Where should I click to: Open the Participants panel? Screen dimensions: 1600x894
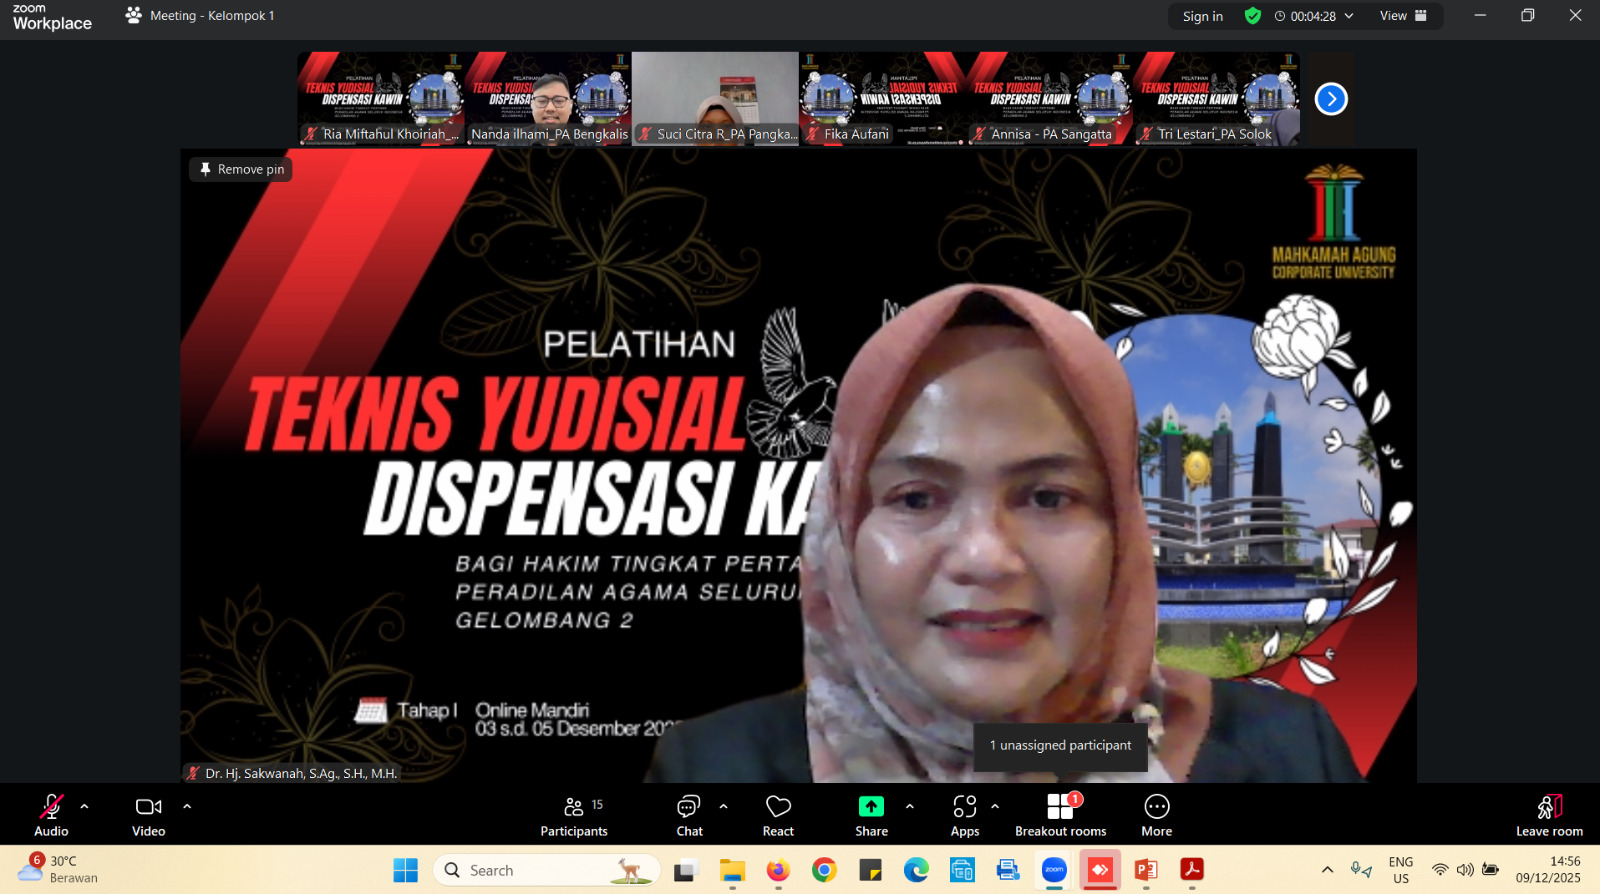pos(574,815)
